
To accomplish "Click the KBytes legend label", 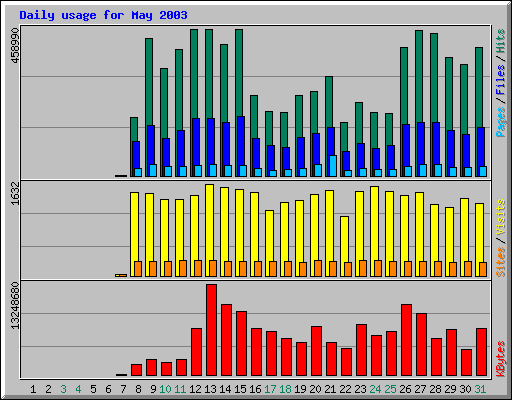I will (501, 359).
